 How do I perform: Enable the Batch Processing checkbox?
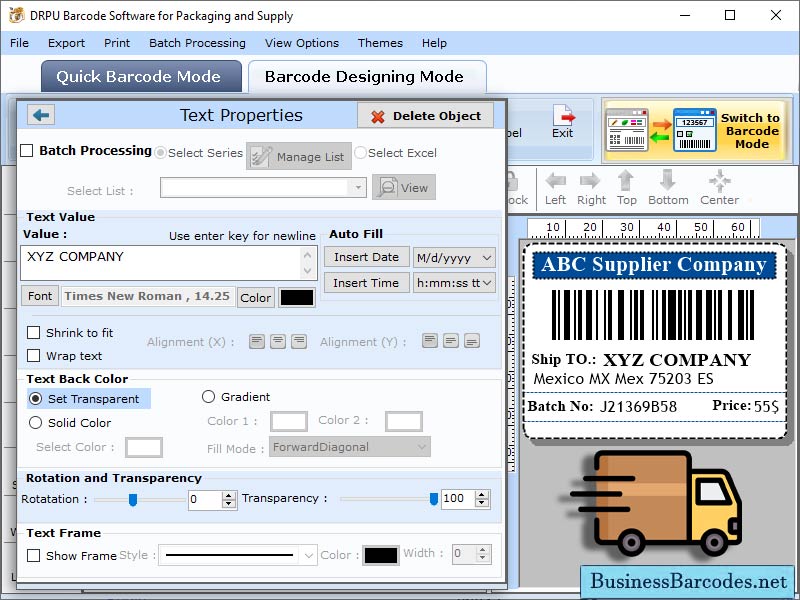tap(27, 150)
